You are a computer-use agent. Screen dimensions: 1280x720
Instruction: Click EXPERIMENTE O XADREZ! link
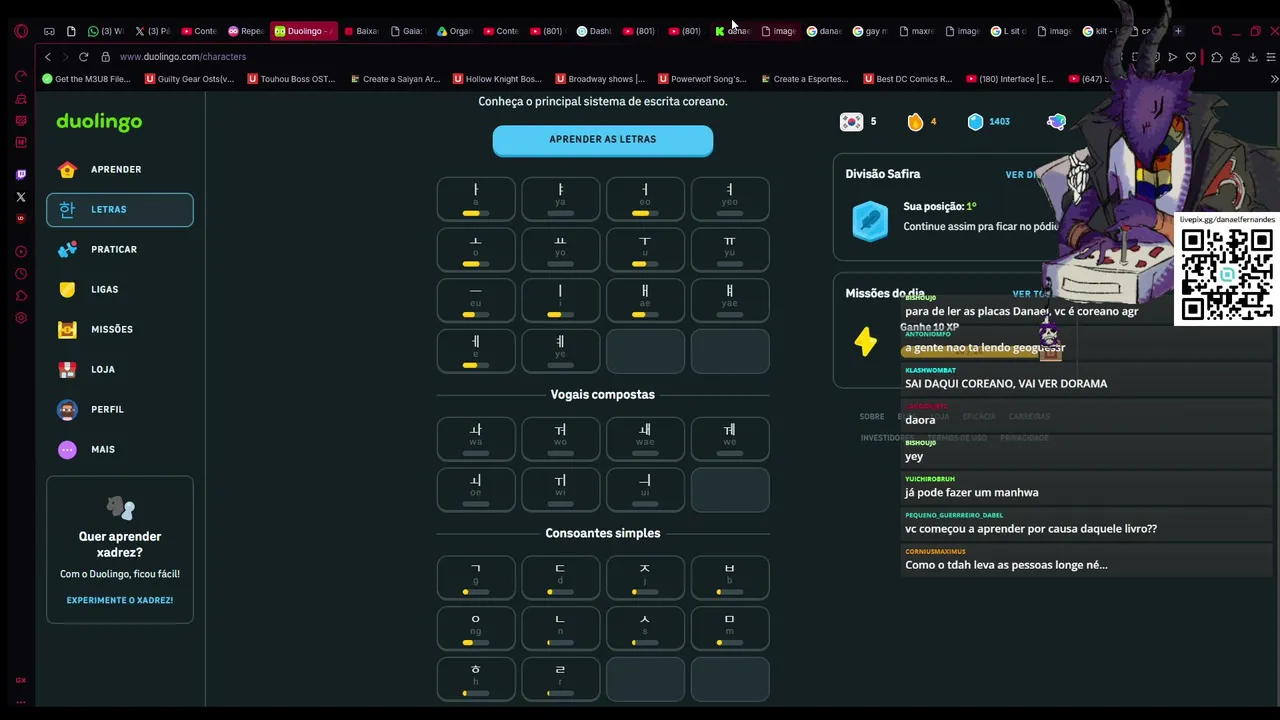click(x=120, y=600)
